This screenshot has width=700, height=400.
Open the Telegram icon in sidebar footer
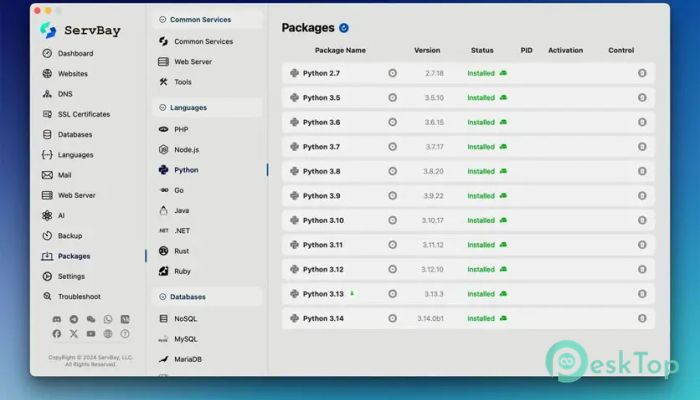point(74,319)
